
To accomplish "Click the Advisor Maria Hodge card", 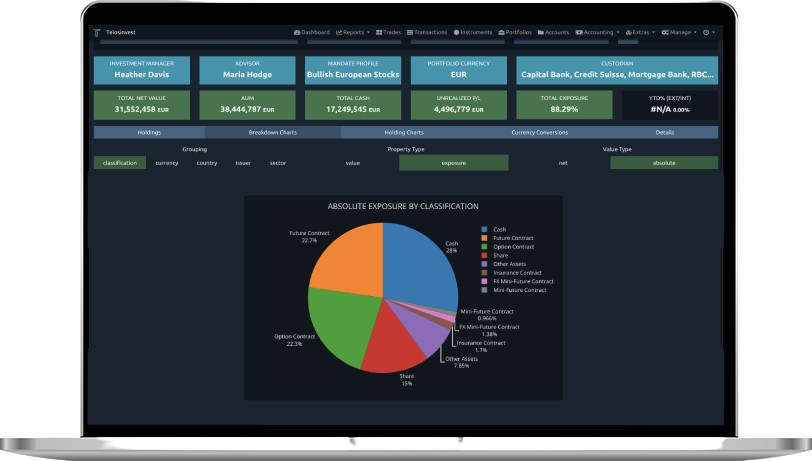I will [x=248, y=70].
